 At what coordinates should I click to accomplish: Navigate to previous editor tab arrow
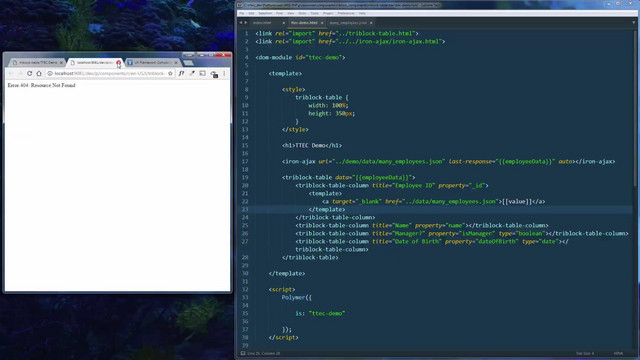tap(241, 23)
